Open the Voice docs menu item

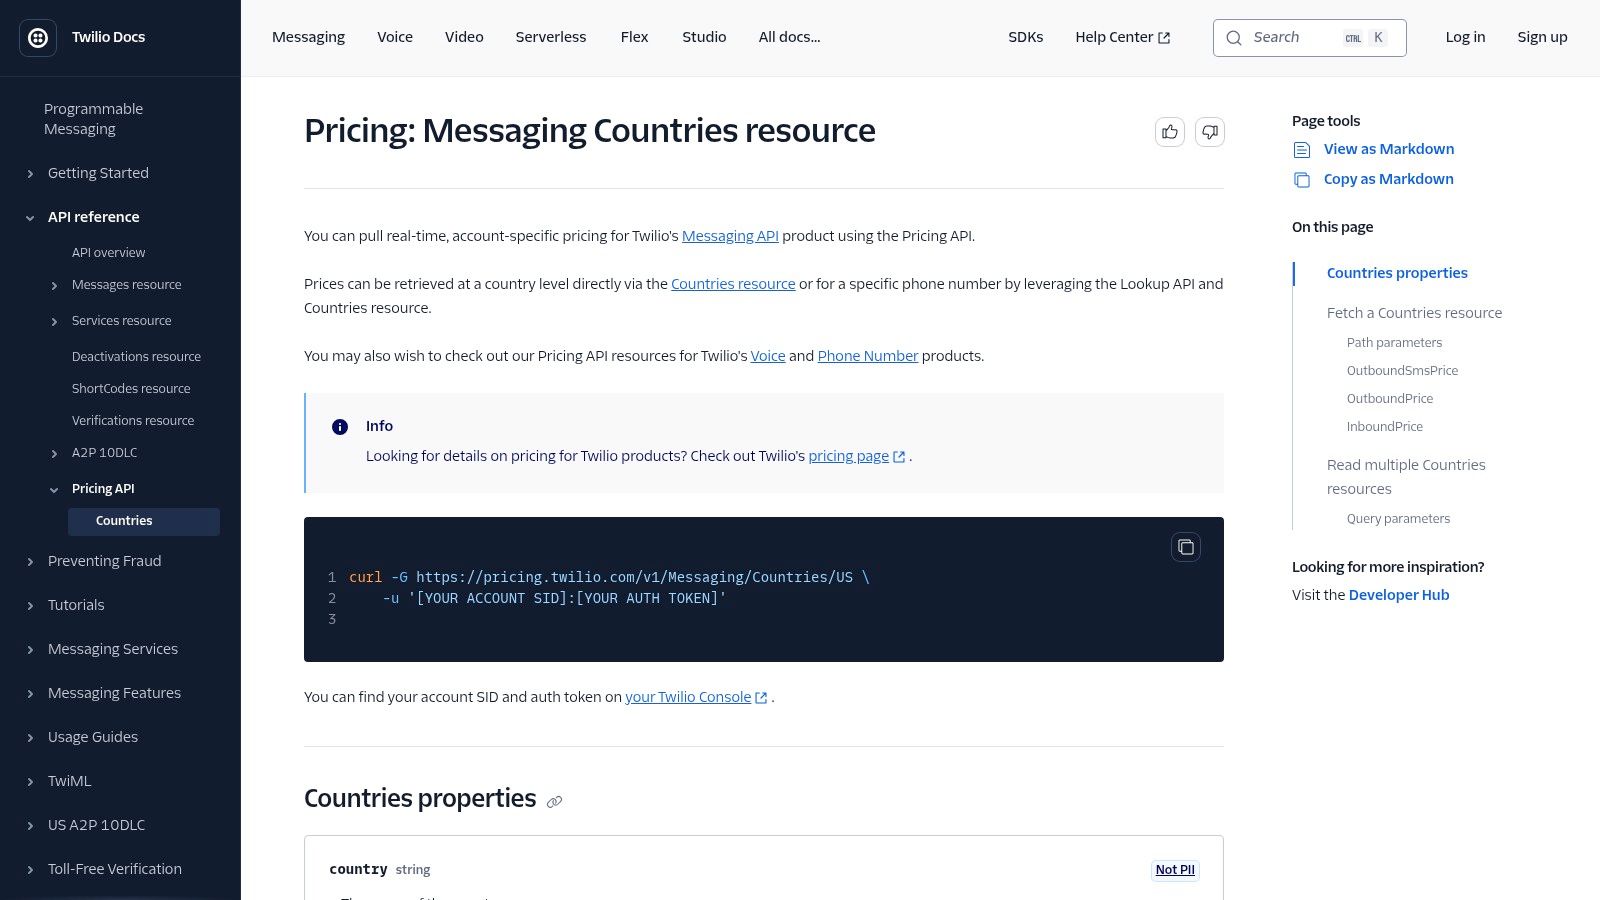(x=395, y=37)
